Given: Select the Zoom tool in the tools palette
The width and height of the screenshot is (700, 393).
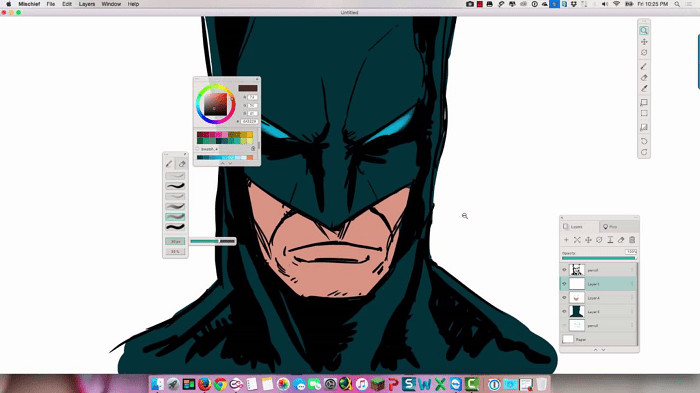Looking at the screenshot, I should coord(644,30).
